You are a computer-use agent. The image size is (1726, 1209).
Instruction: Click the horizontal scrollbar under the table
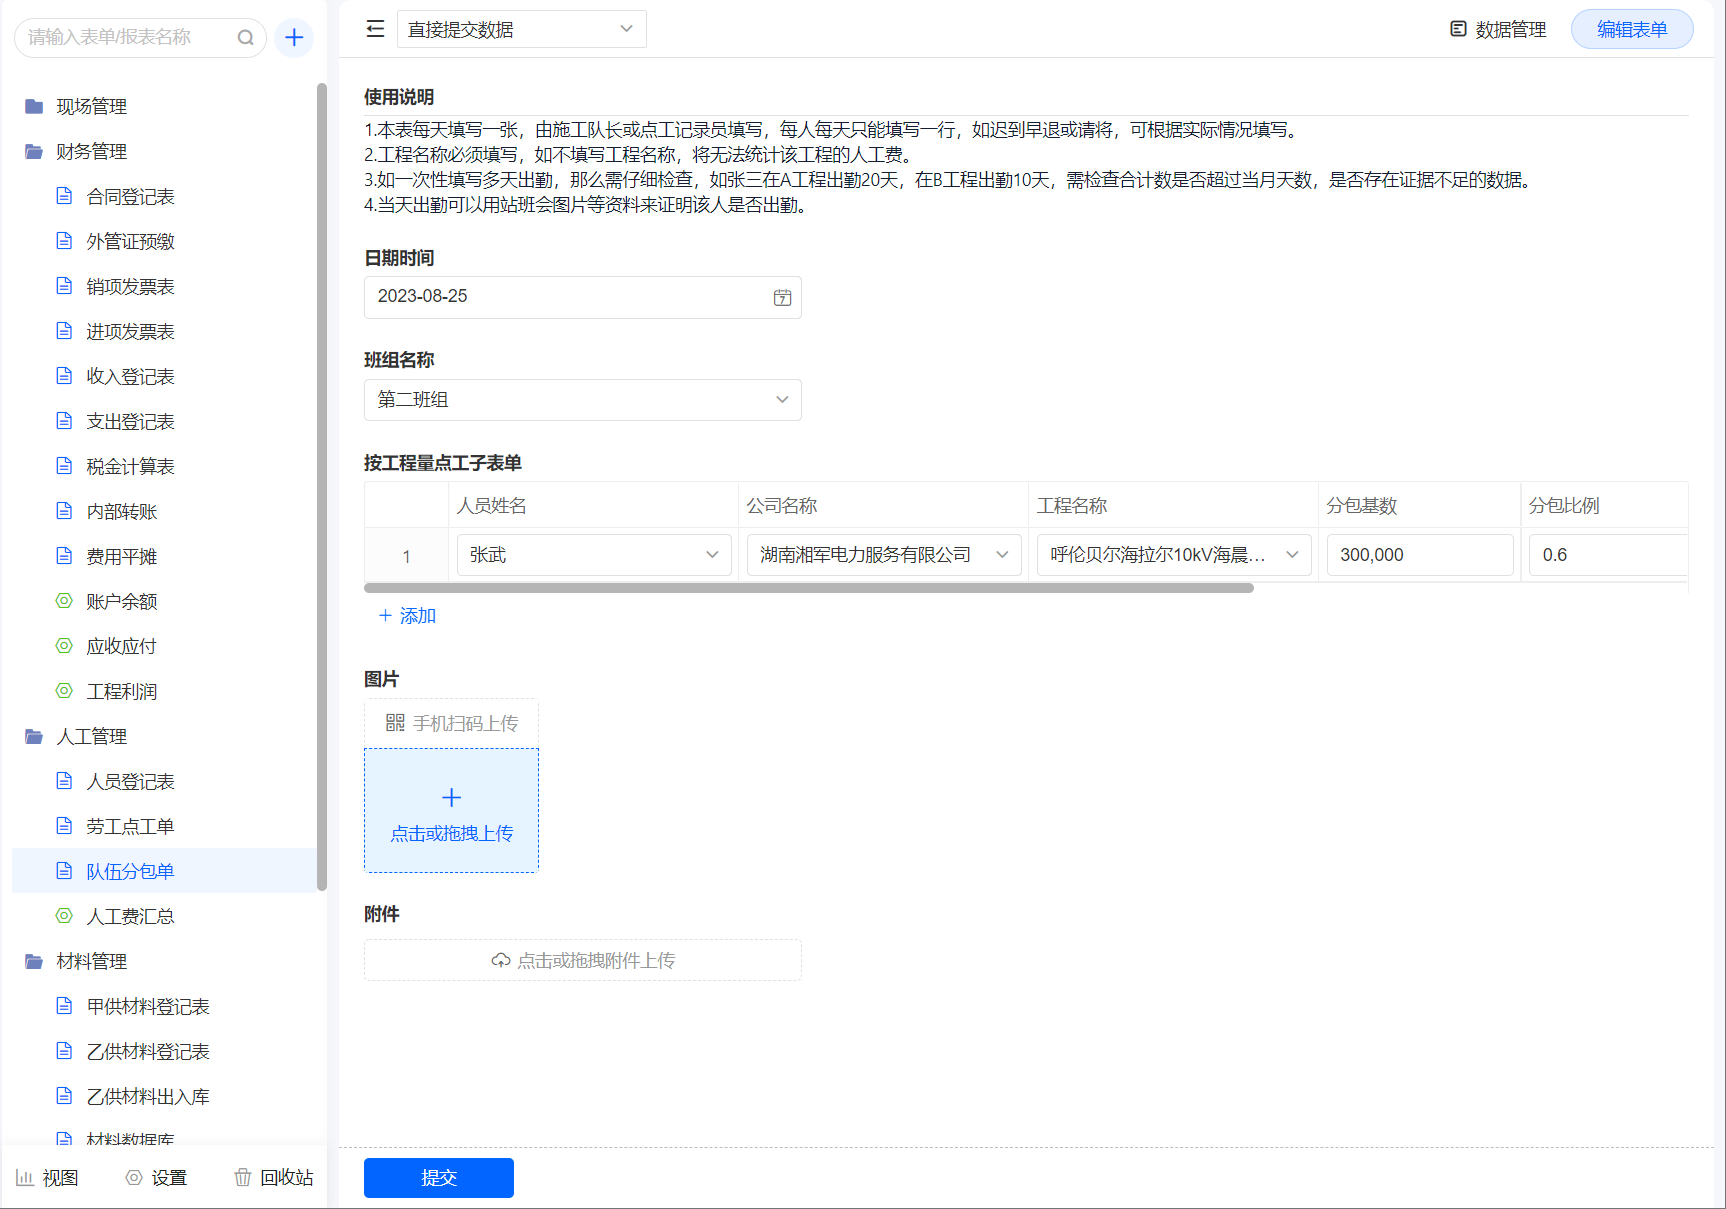tap(808, 588)
